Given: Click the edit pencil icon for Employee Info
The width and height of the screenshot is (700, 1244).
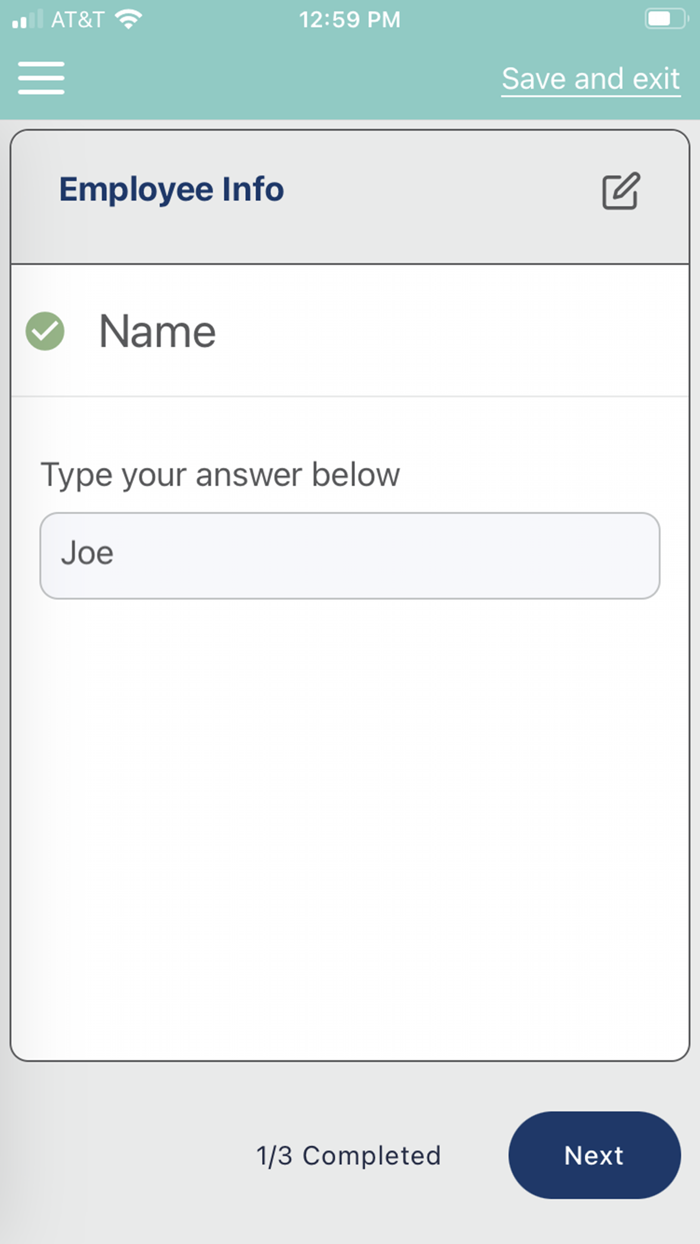Looking at the screenshot, I should [620, 190].
